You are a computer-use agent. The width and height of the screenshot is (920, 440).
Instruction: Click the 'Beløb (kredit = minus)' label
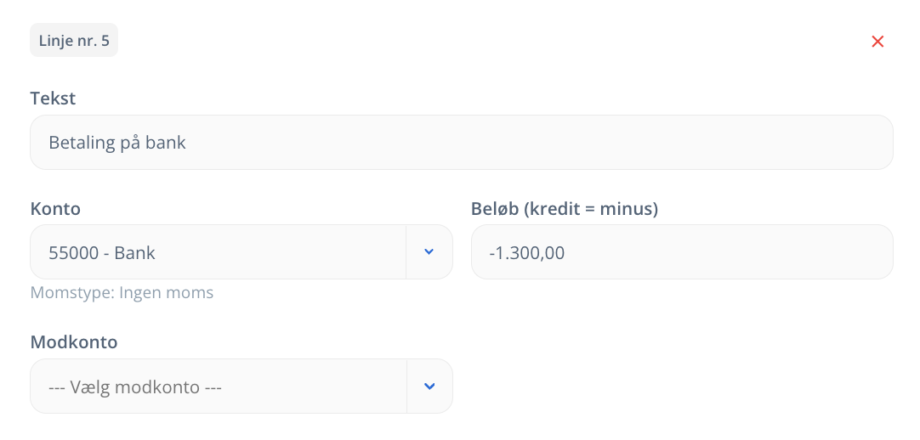564,208
